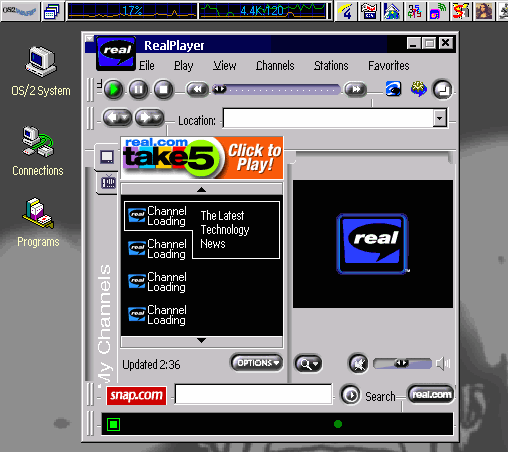Screen dimensions: 508x452
Task: Click the snap.com search text field
Action: point(253,394)
